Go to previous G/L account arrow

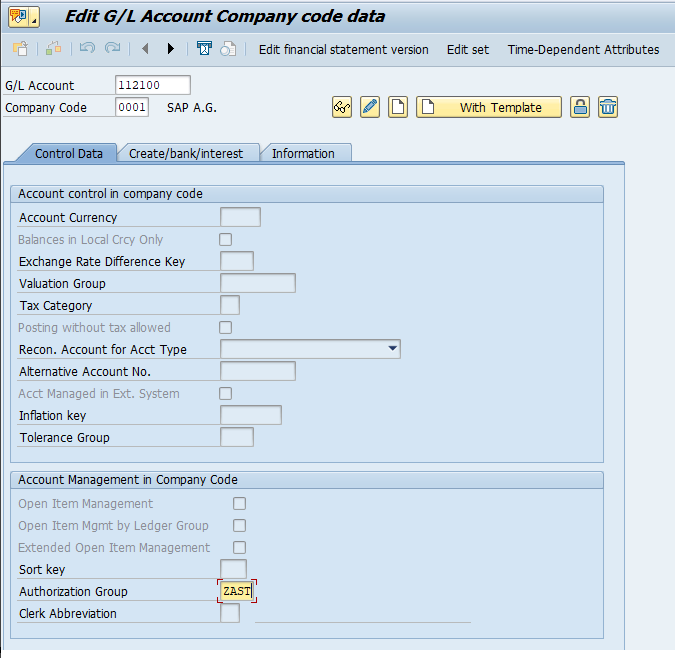[145, 49]
